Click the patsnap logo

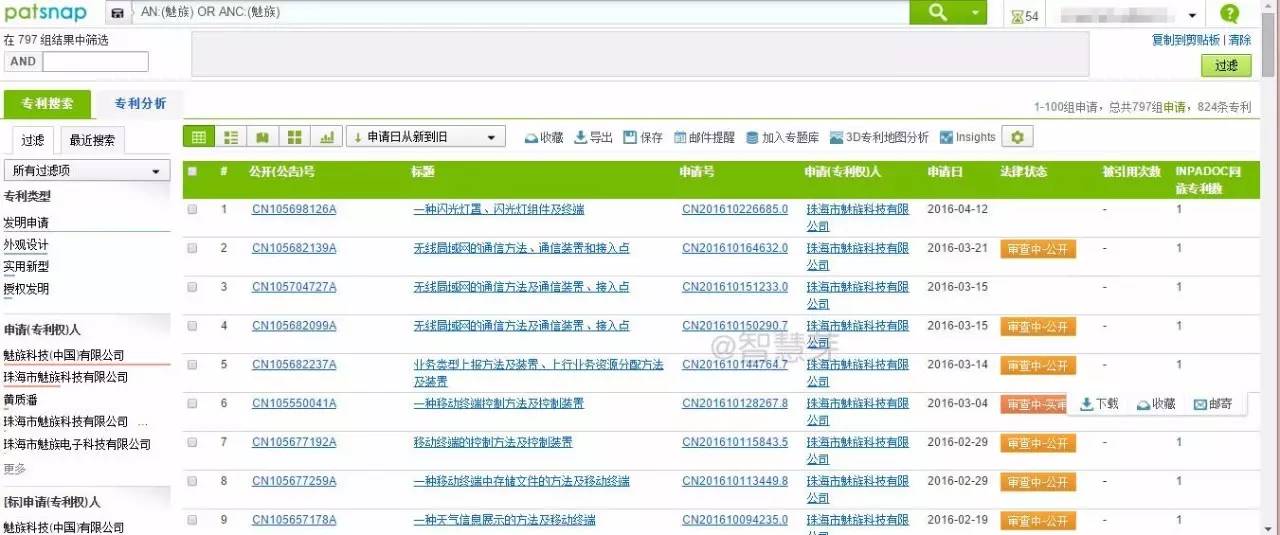(x=44, y=12)
